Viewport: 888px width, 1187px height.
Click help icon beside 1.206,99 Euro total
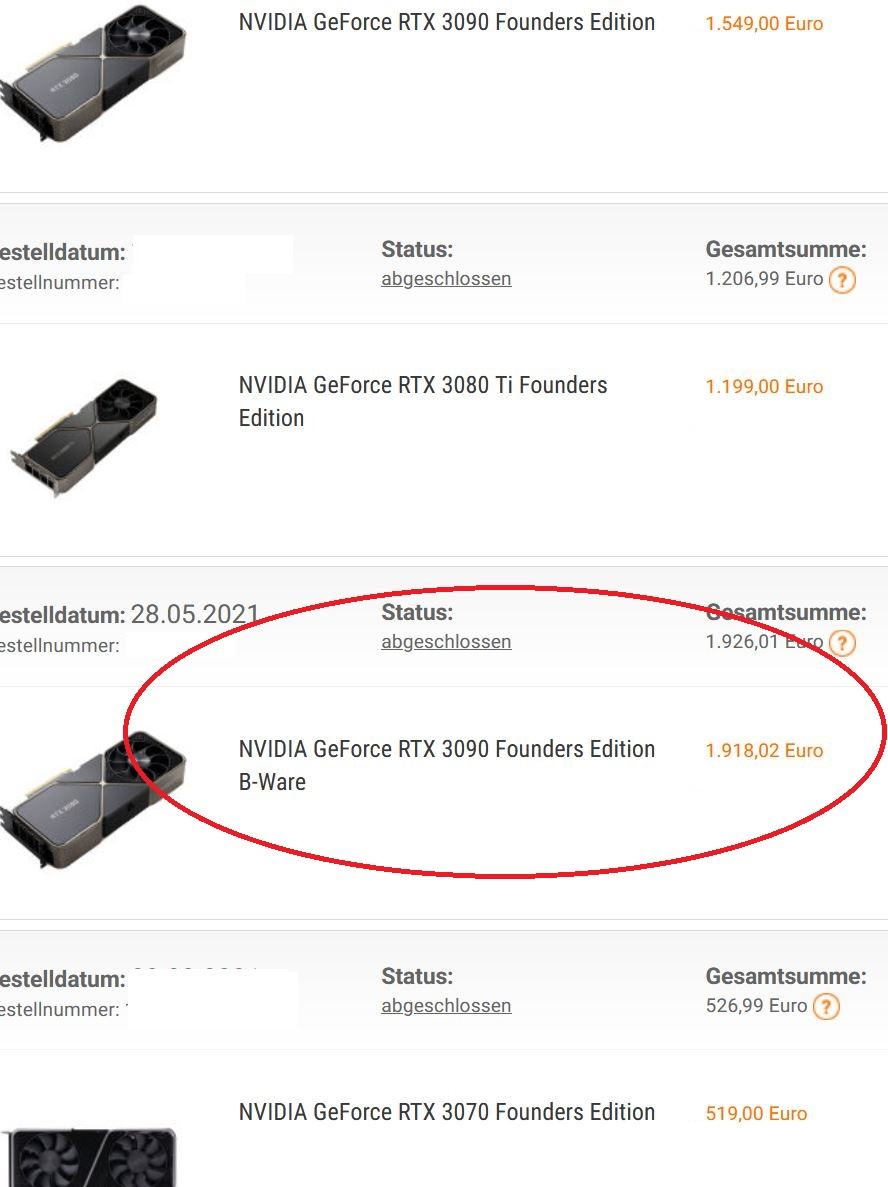click(x=842, y=280)
